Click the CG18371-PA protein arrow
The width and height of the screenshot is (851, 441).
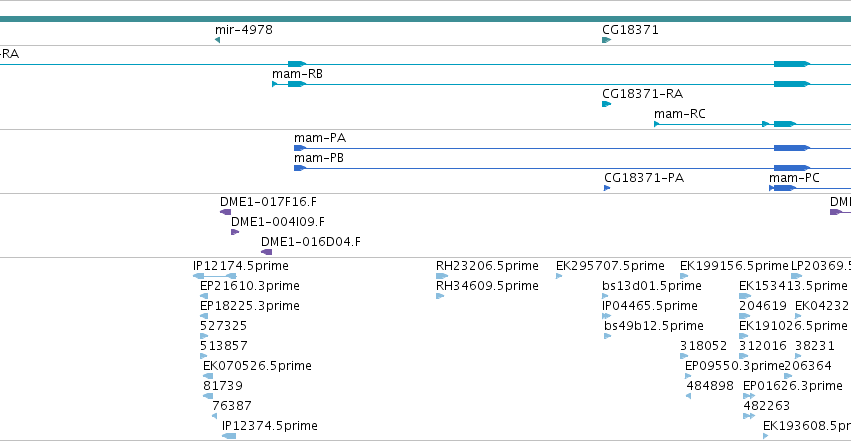(607, 188)
